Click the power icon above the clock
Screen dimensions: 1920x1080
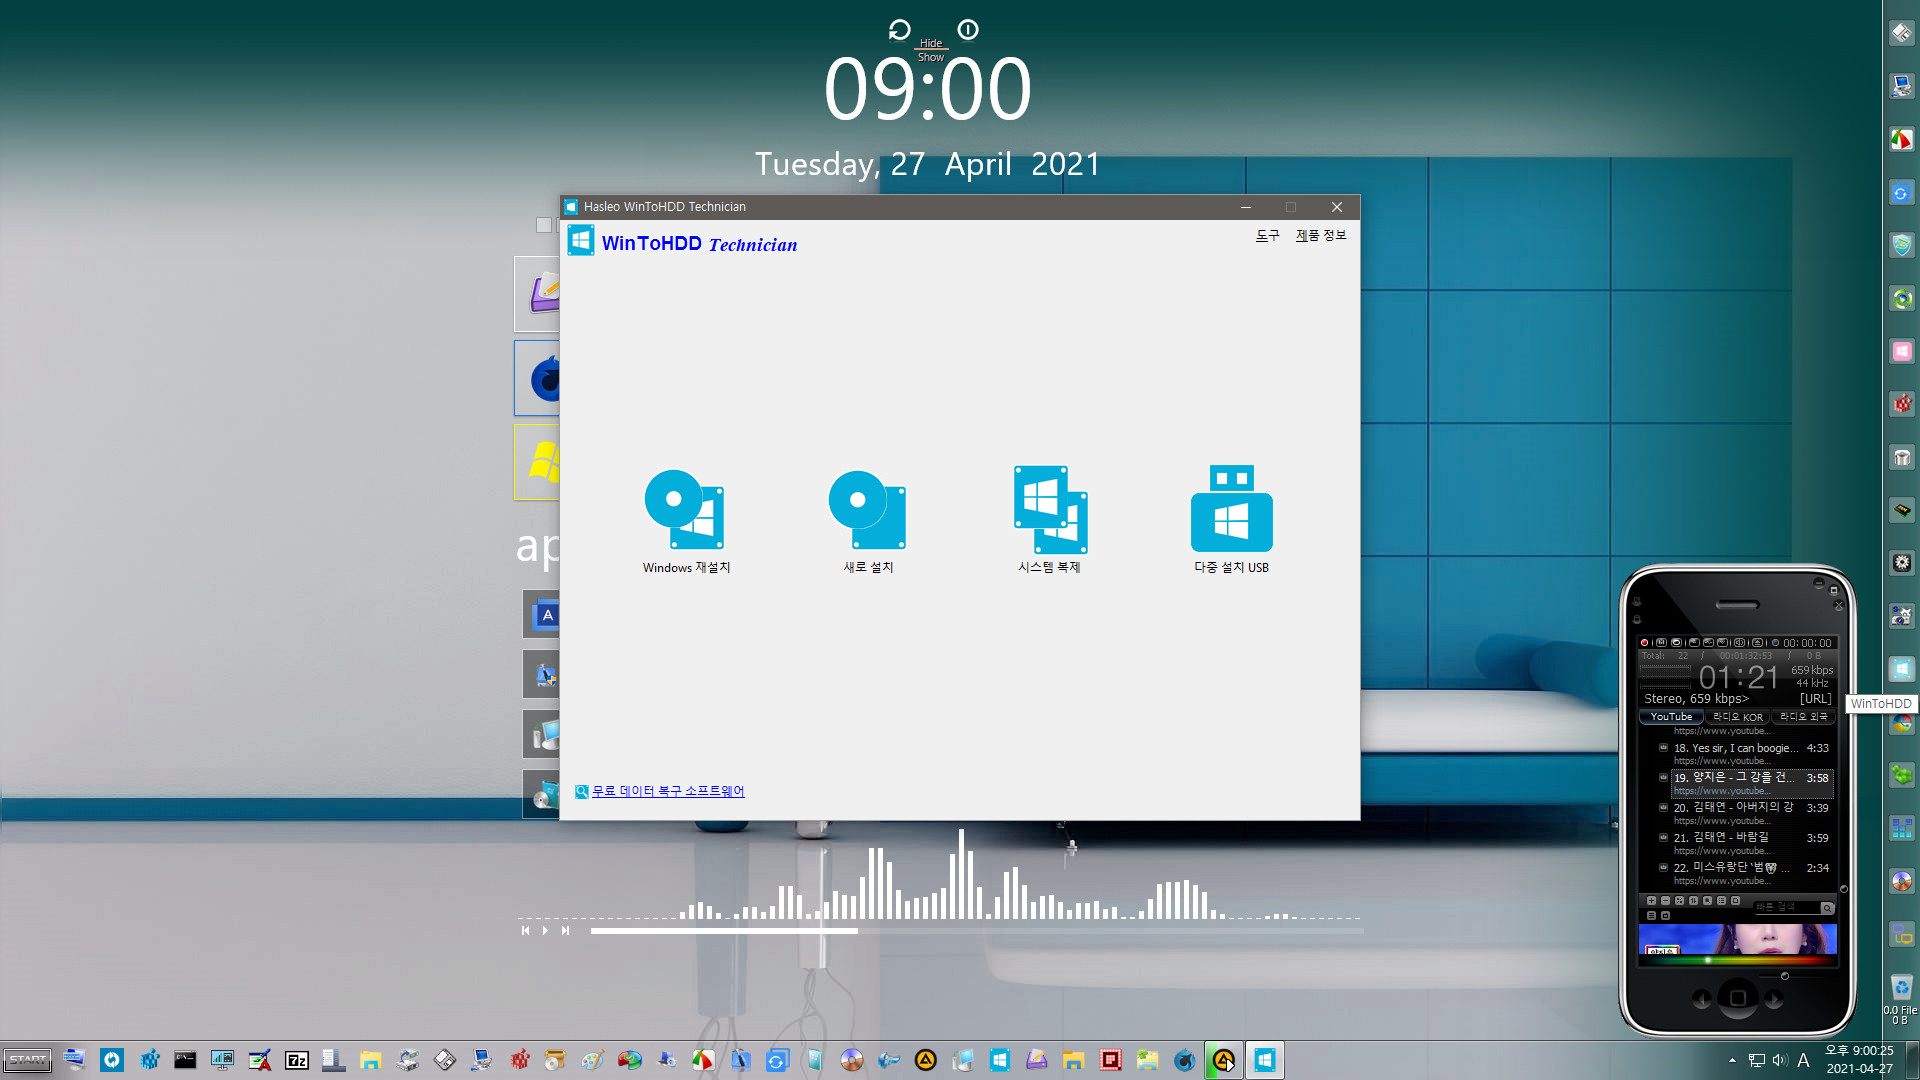[x=968, y=30]
